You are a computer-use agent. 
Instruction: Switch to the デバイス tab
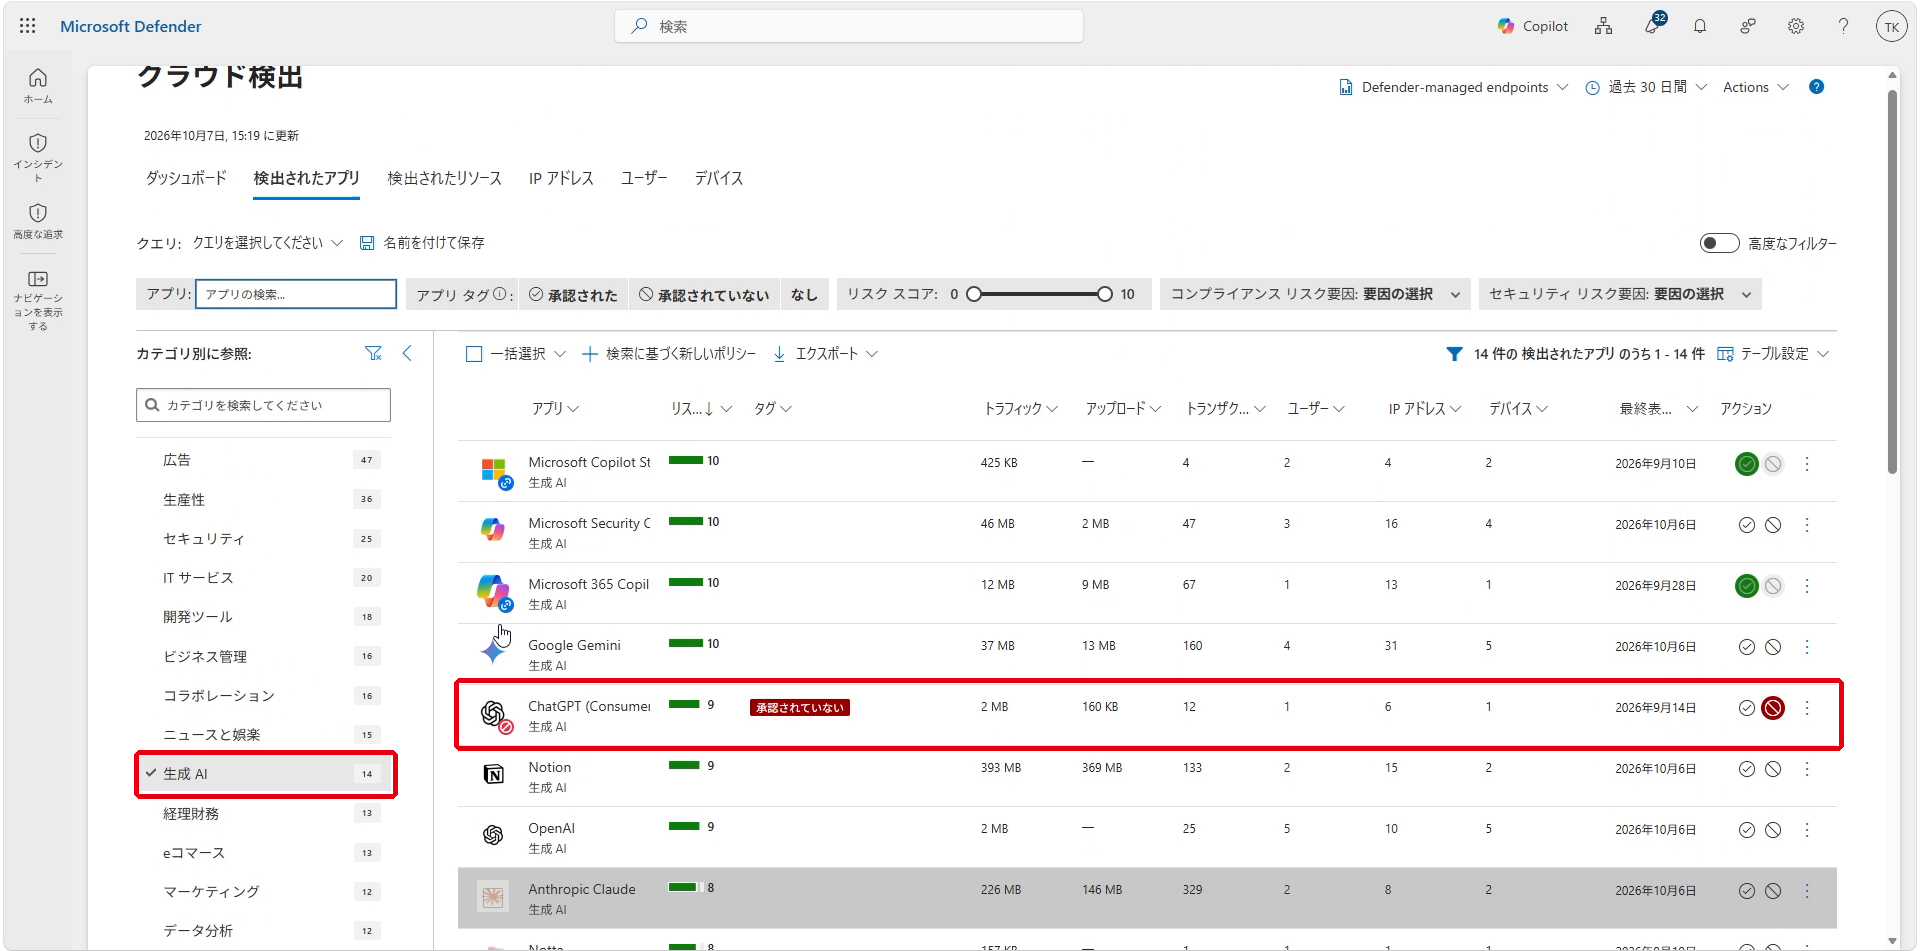click(x=719, y=178)
